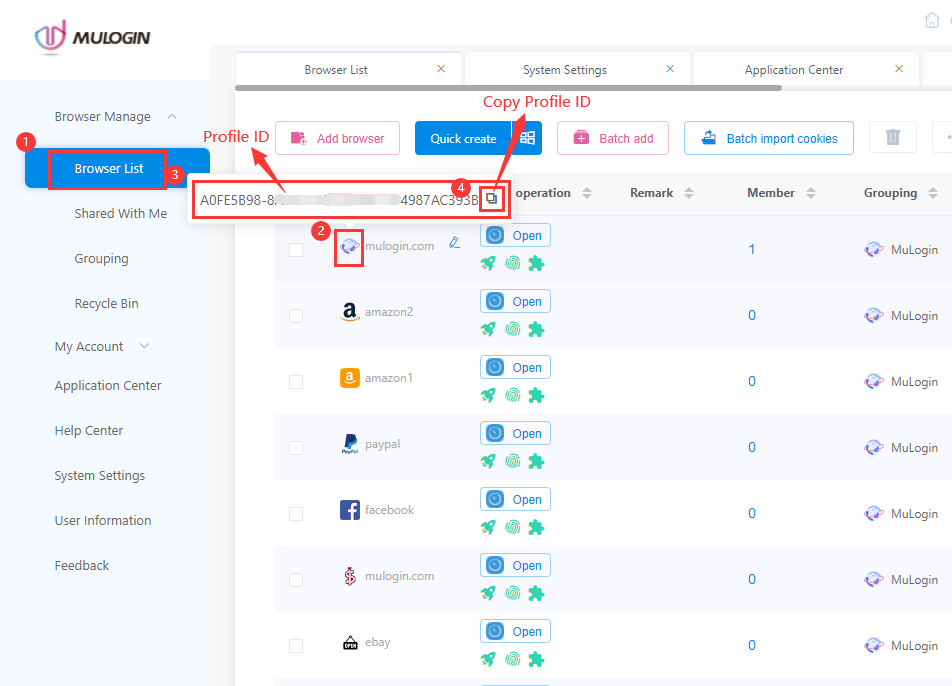Click the facebook profile logo icon
Image resolution: width=952 pixels, height=686 pixels.
(x=350, y=510)
